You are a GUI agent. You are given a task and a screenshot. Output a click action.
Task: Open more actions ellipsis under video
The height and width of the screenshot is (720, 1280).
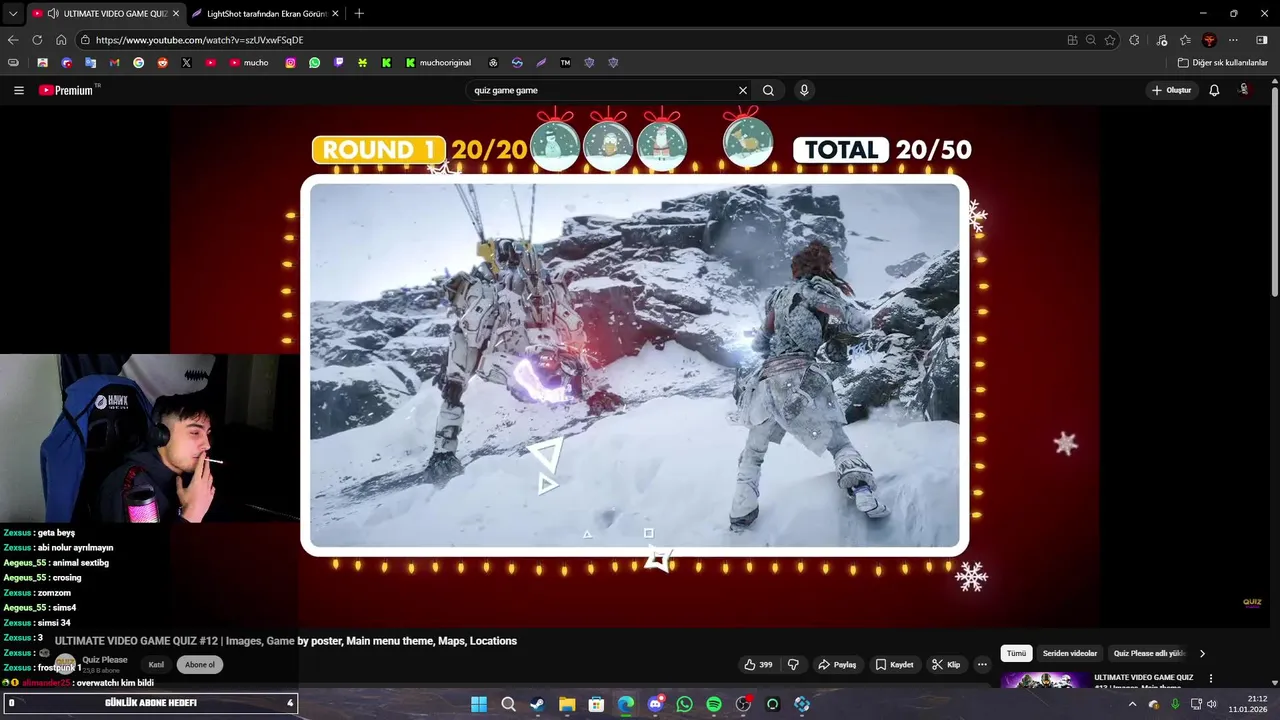982,664
